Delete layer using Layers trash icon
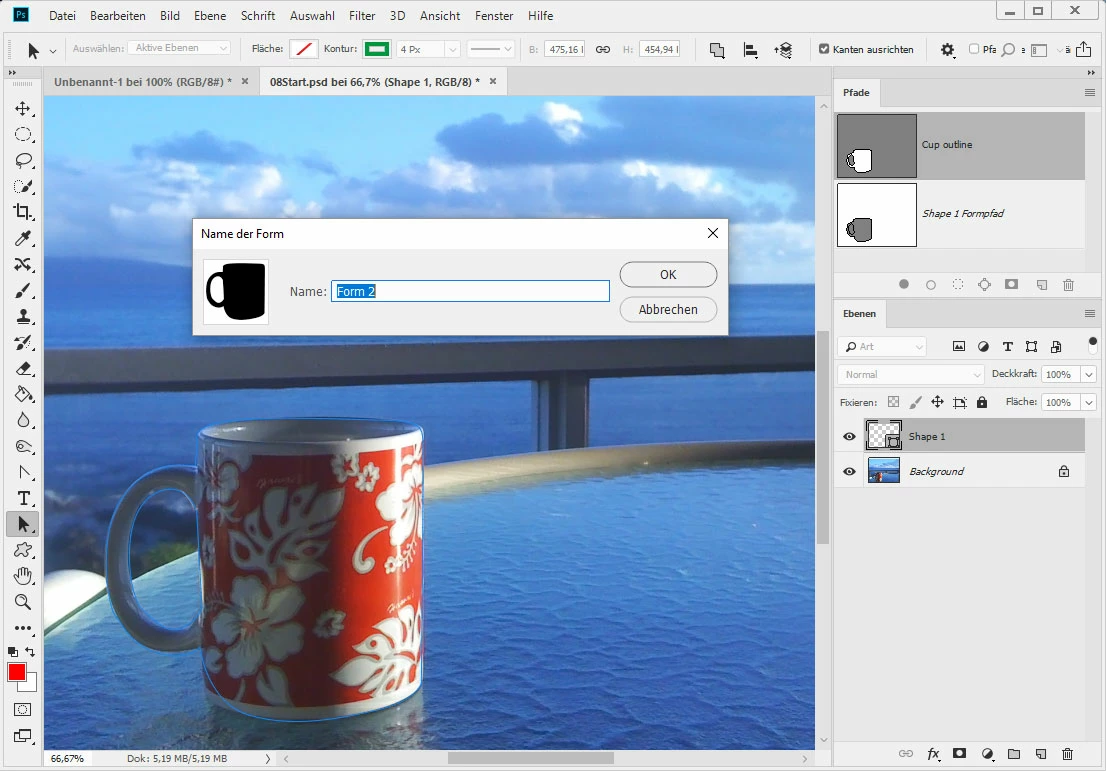 1067,754
